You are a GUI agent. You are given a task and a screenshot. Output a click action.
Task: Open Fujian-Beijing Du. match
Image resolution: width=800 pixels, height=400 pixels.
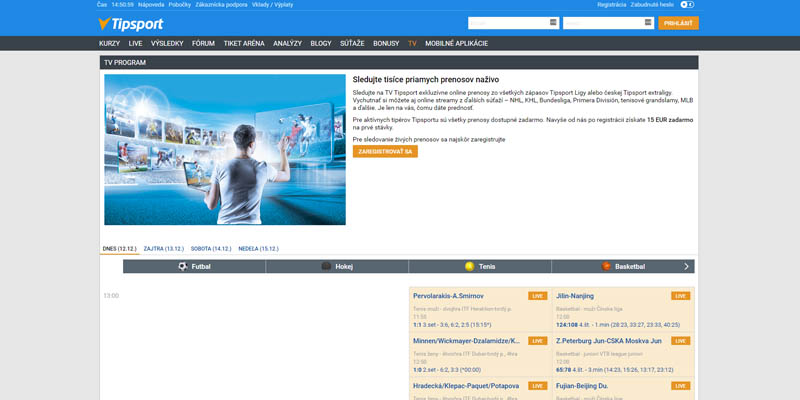pos(582,386)
